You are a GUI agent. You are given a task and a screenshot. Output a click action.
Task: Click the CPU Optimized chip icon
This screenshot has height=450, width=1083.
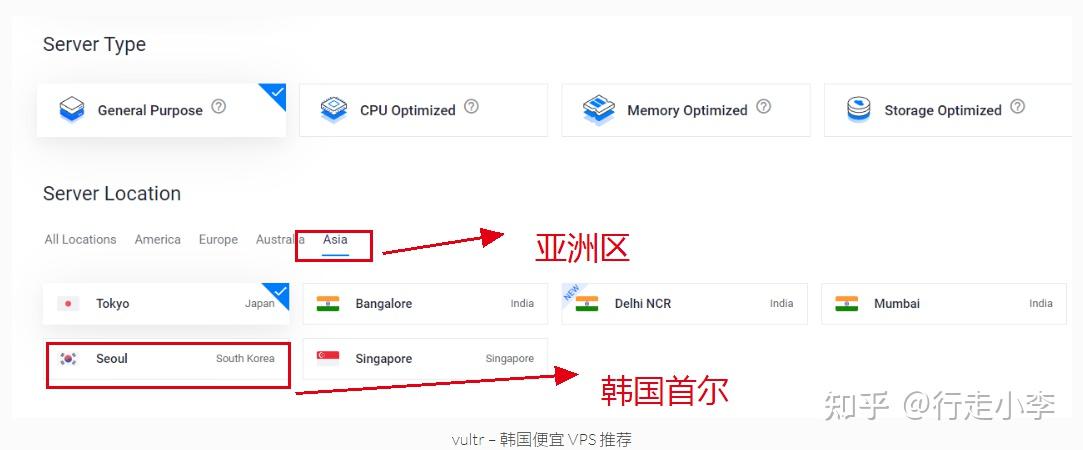pyautogui.click(x=334, y=110)
